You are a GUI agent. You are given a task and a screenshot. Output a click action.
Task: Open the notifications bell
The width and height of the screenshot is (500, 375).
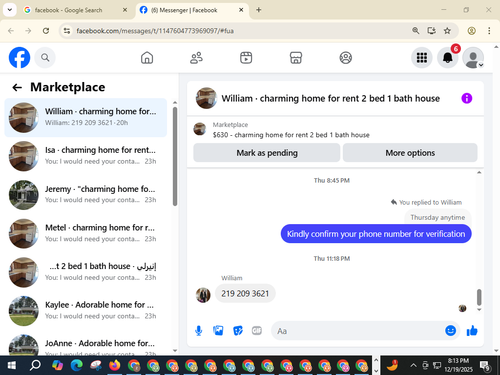click(448, 58)
